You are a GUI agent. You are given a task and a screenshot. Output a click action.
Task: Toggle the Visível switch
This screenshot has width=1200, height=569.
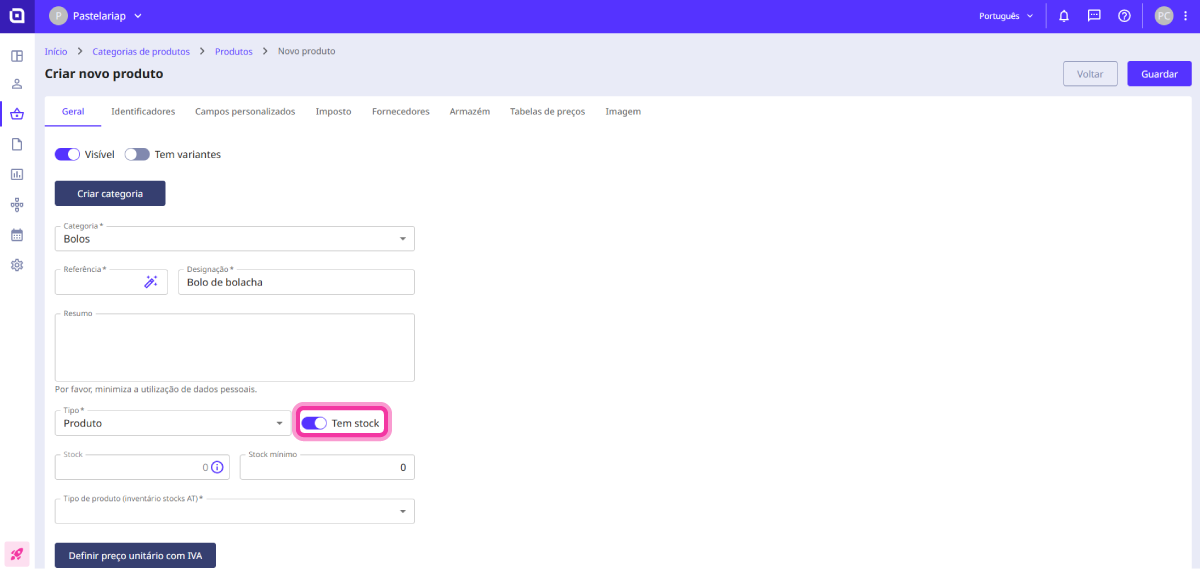pos(67,155)
